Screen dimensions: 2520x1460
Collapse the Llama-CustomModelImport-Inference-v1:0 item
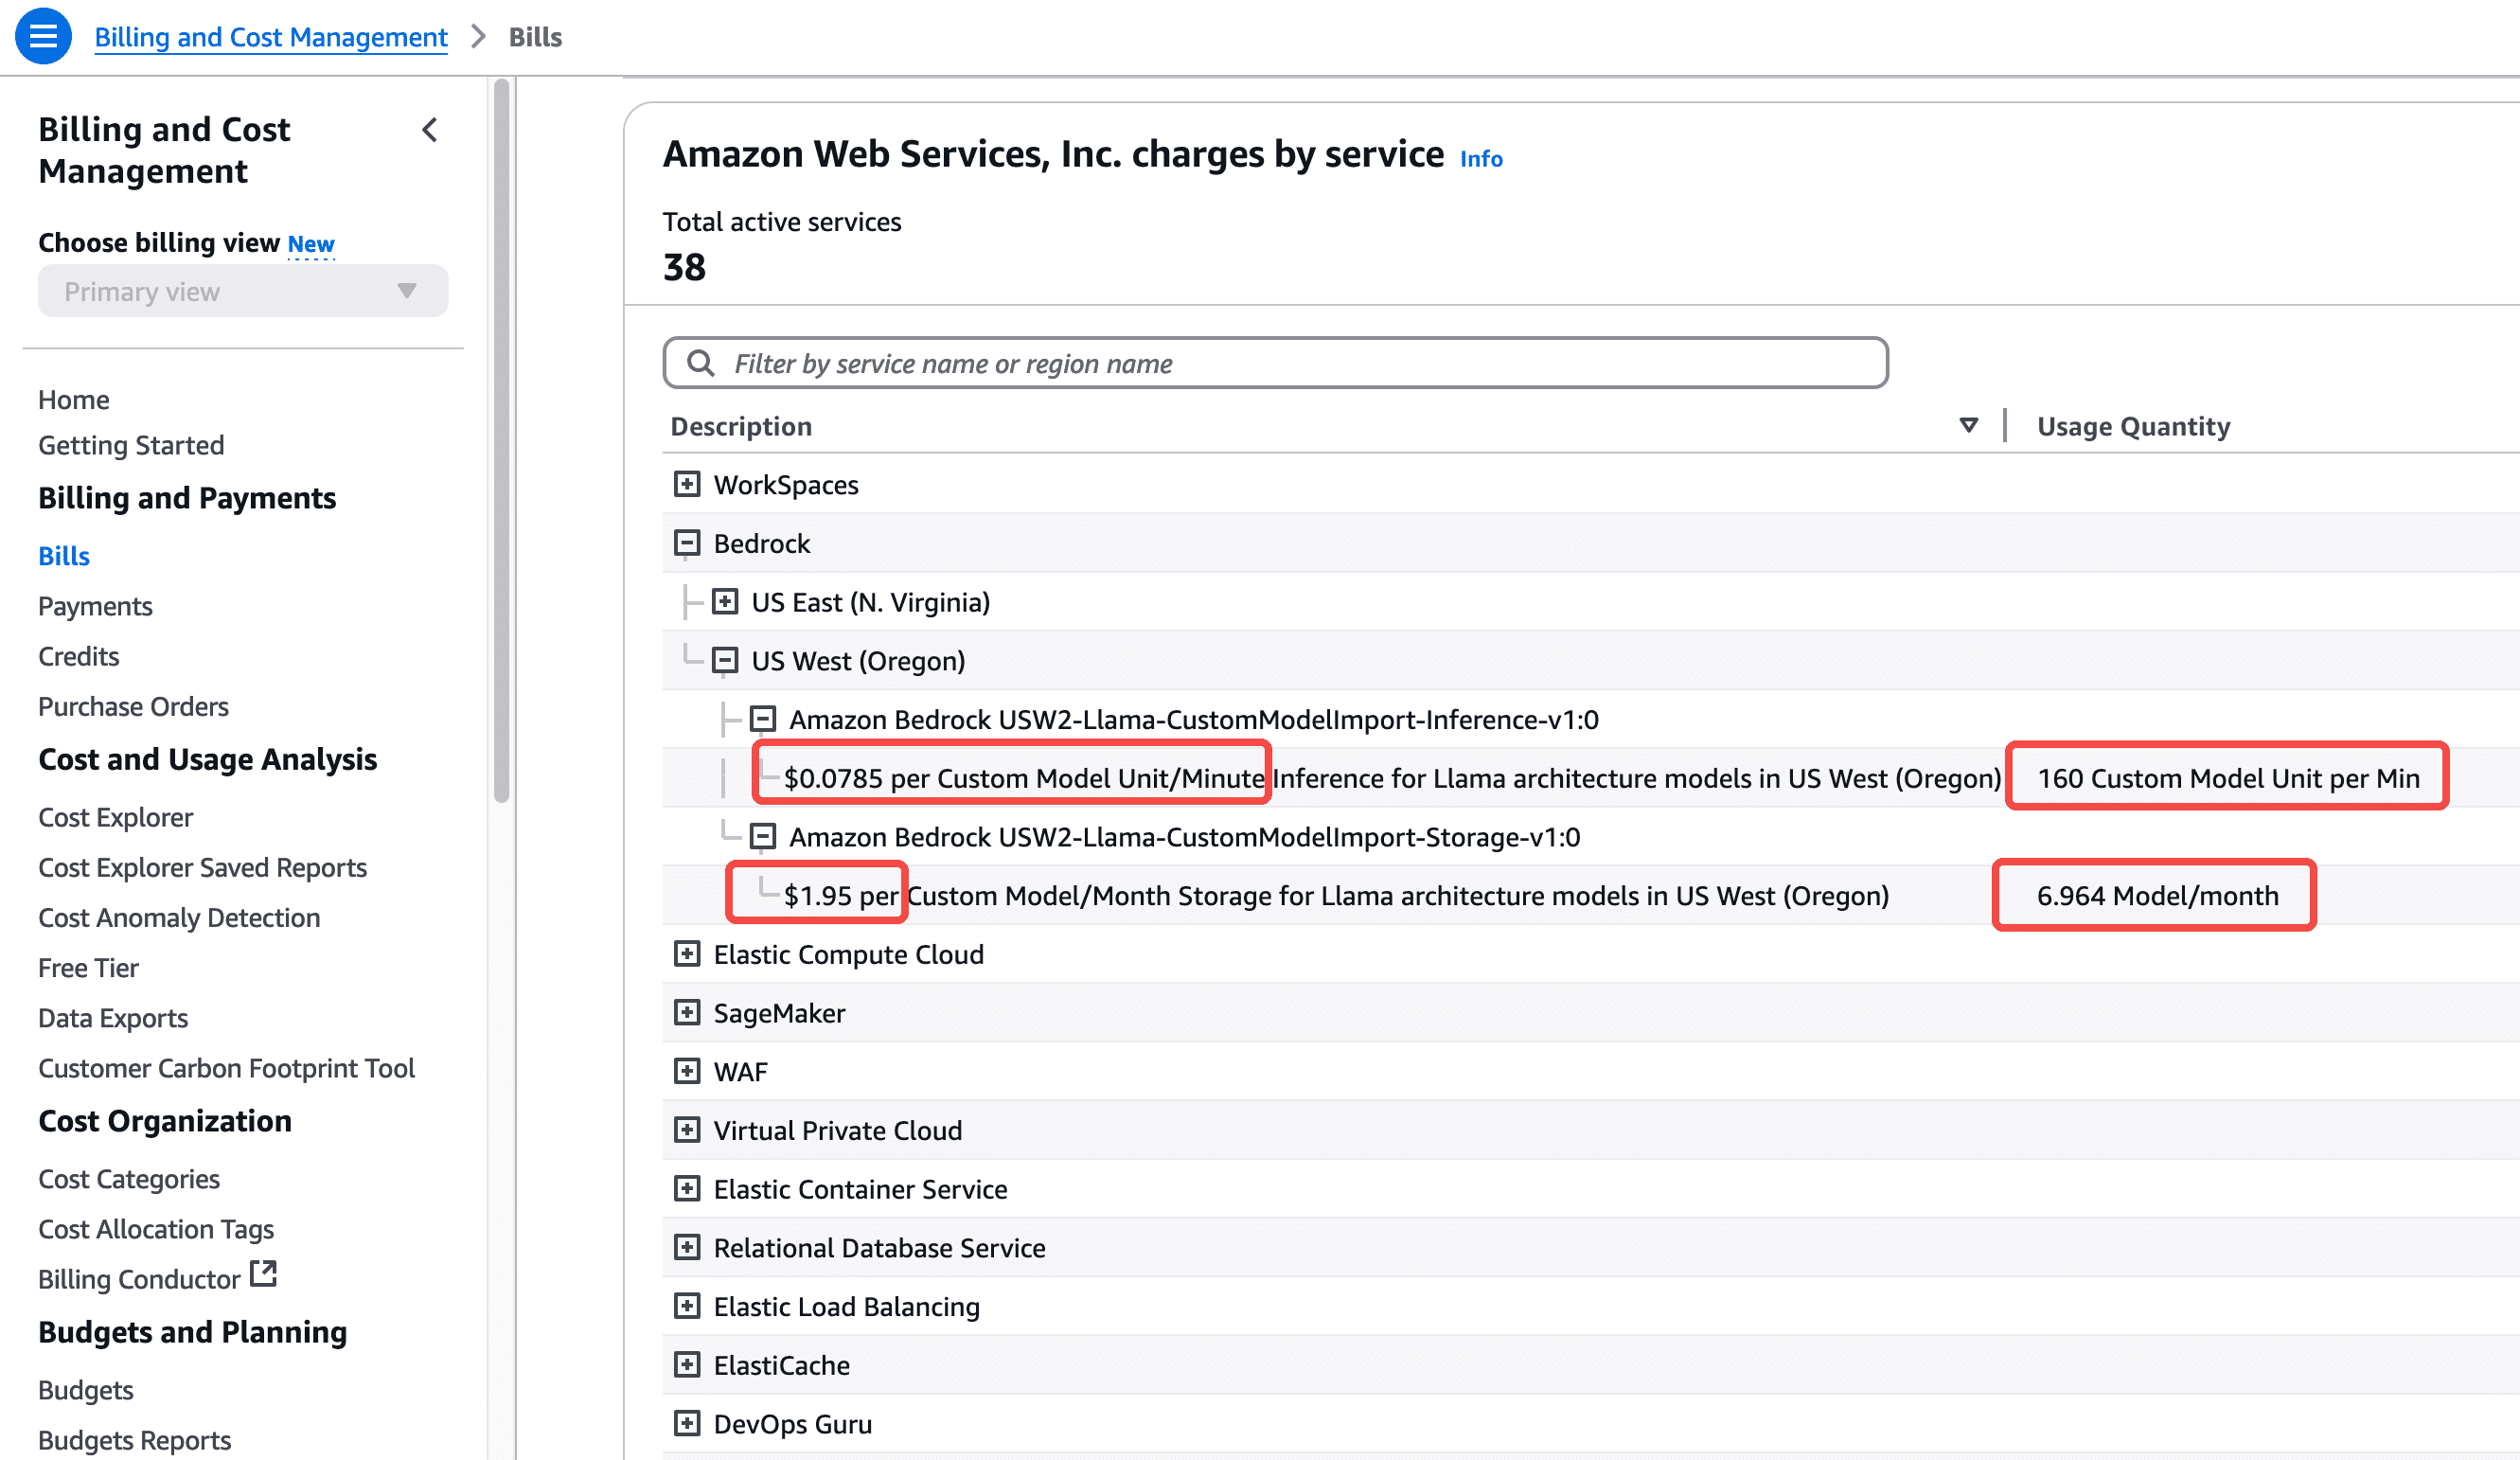(x=763, y=718)
